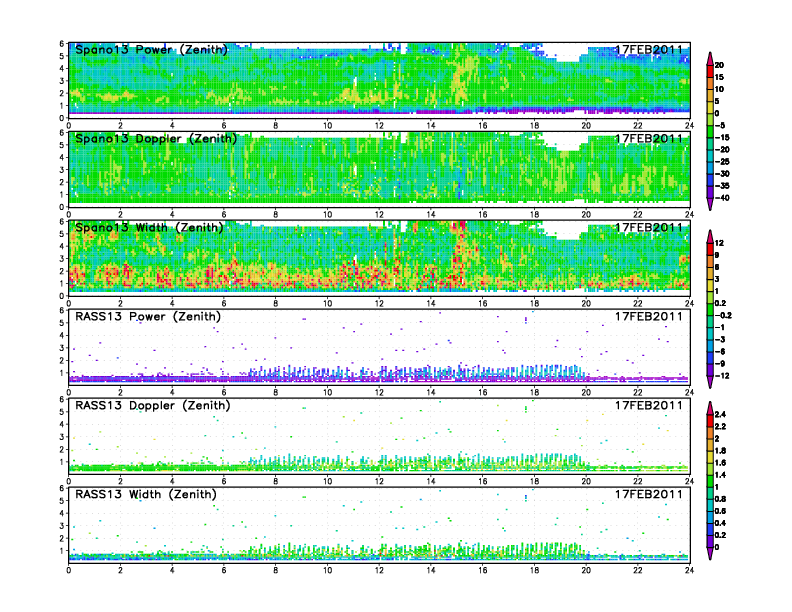
Task: Click the 'Spano13 Doppler (Zenith)' panel title
Action: [x=156, y=138]
